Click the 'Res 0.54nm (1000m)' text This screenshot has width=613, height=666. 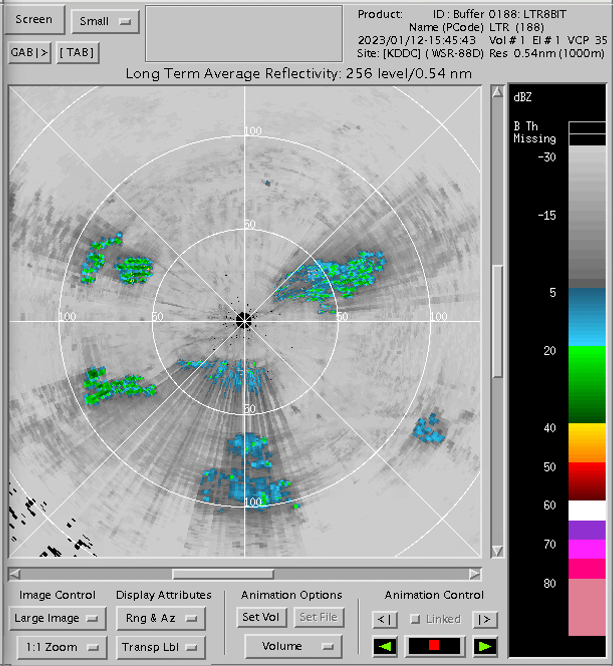click(x=547, y=54)
